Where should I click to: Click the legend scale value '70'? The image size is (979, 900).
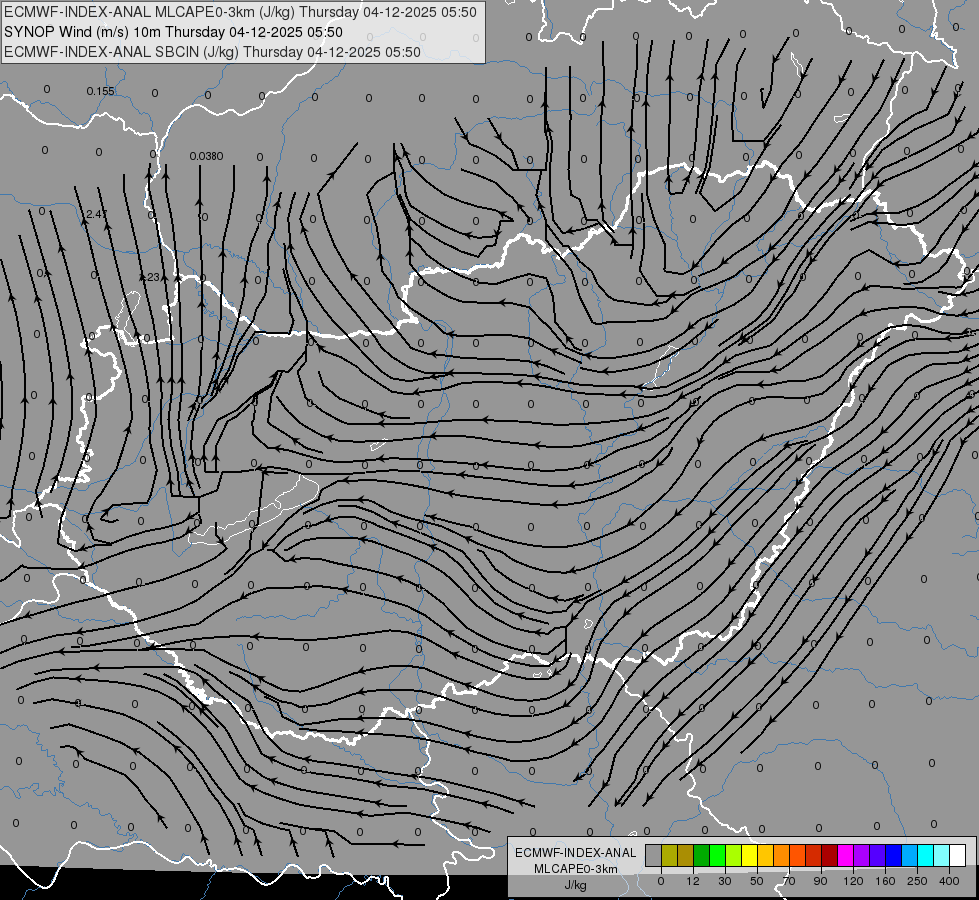coord(789,881)
